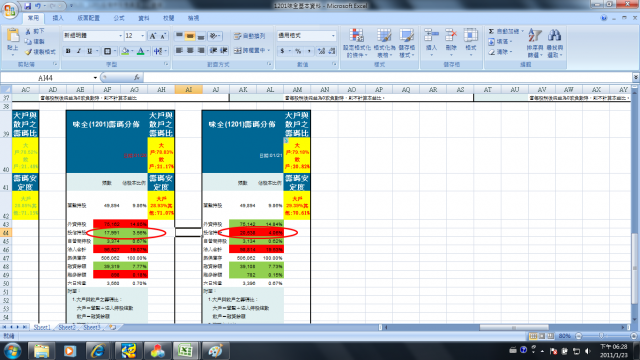
Task: Undo the last action
Action: [38, 6]
